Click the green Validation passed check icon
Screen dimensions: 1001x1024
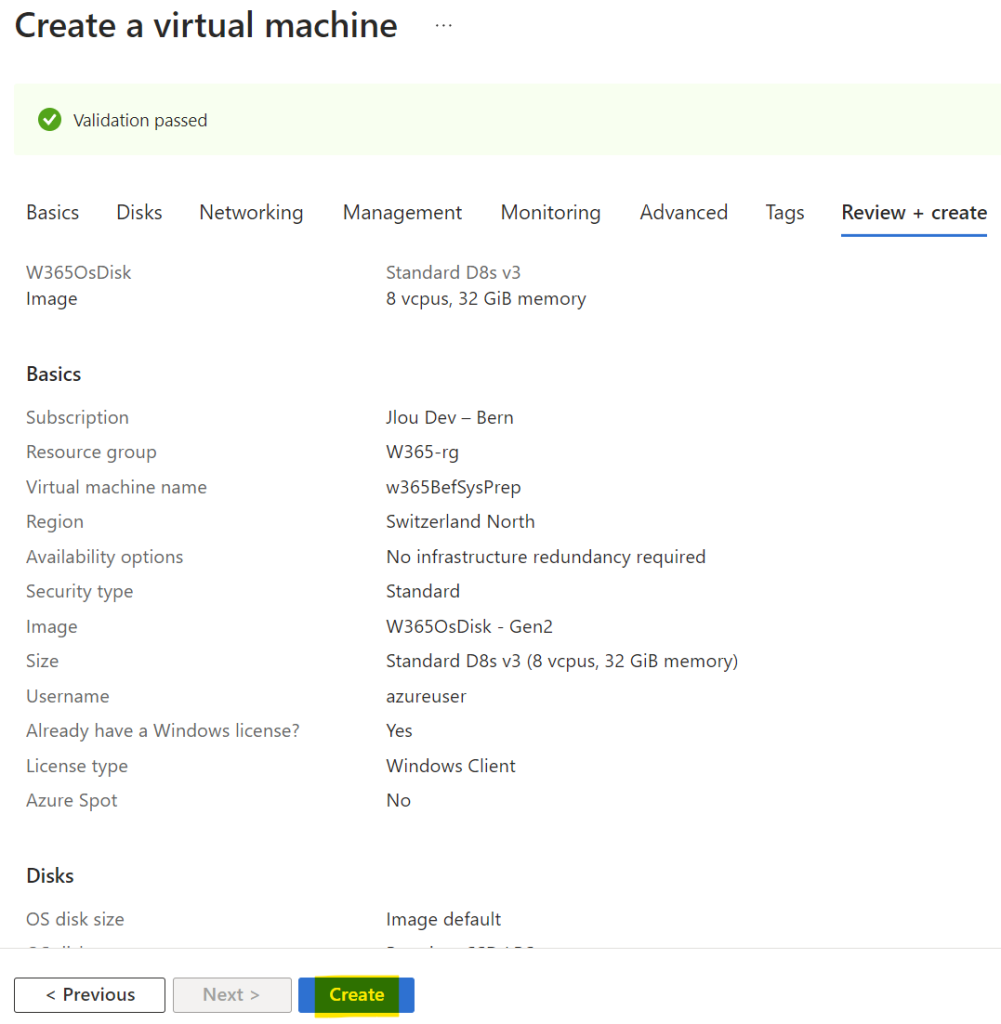pos(50,120)
